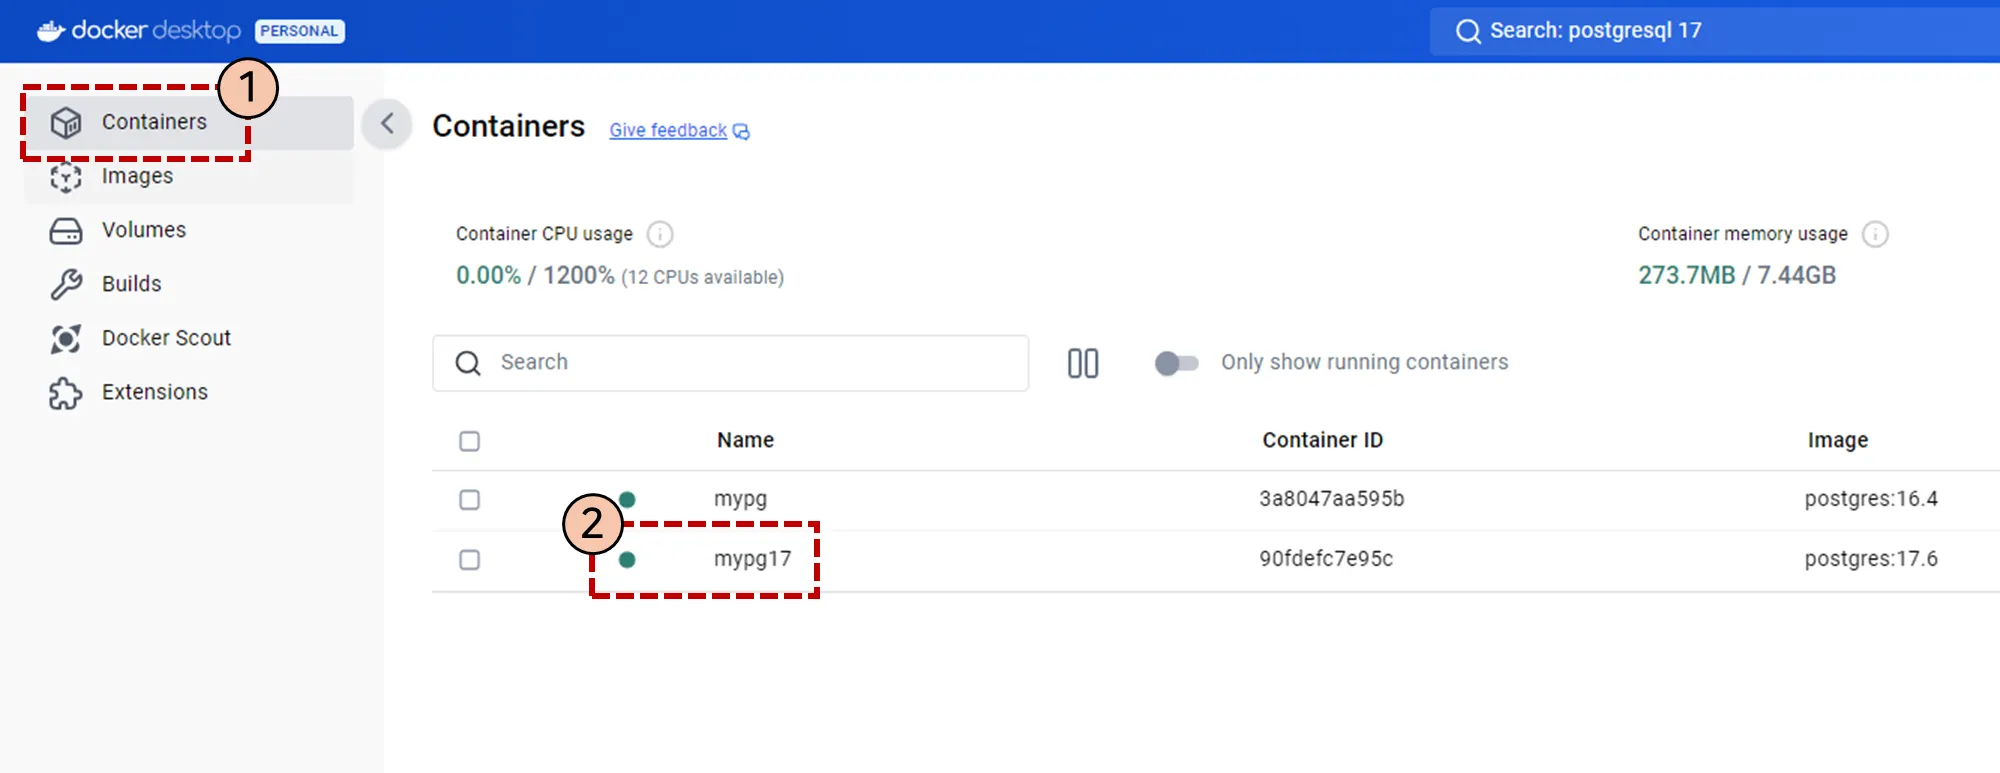This screenshot has height=773, width=2000.
Task: Open the Give feedback link
Action: (680, 131)
